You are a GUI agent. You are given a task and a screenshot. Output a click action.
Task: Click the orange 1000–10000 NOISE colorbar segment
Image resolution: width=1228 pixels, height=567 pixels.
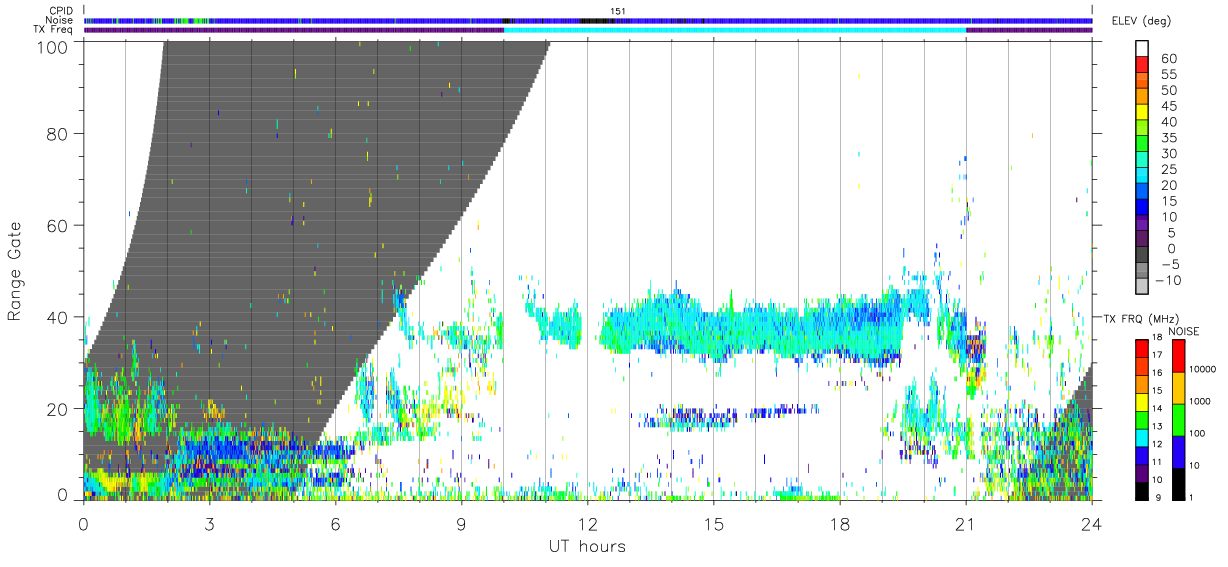pos(1178,387)
